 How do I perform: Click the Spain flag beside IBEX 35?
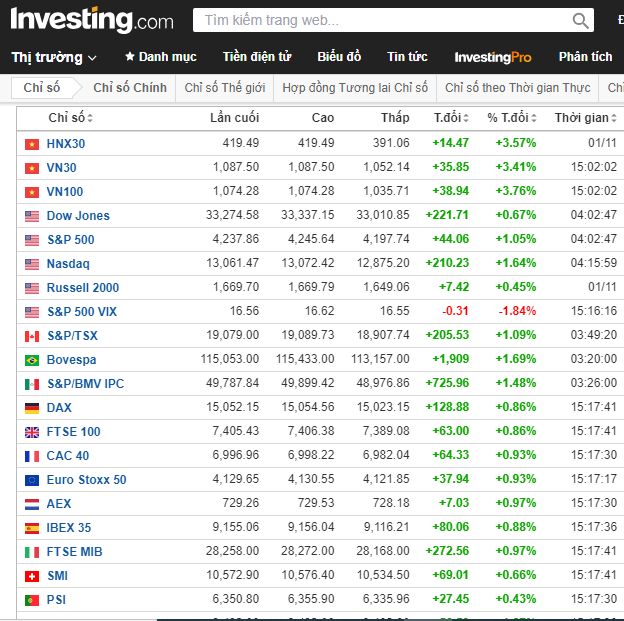click(x=32, y=528)
